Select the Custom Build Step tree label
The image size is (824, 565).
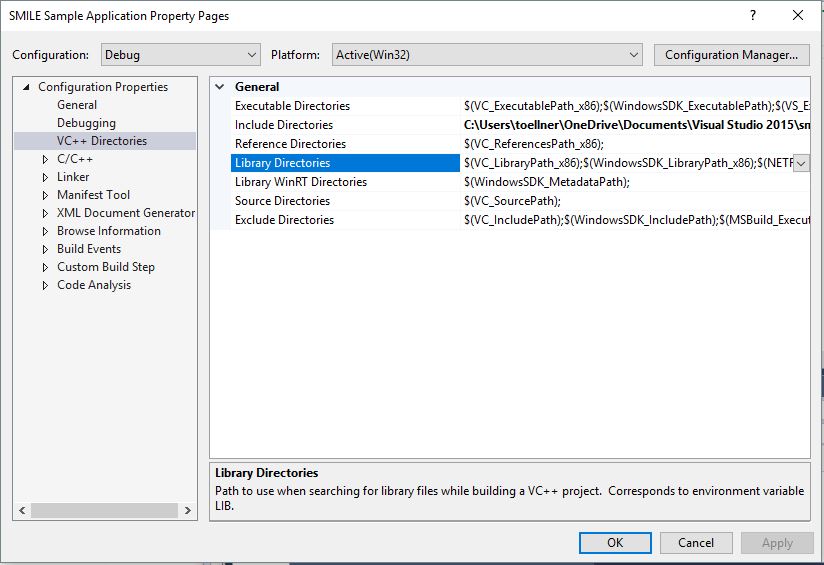(x=106, y=266)
